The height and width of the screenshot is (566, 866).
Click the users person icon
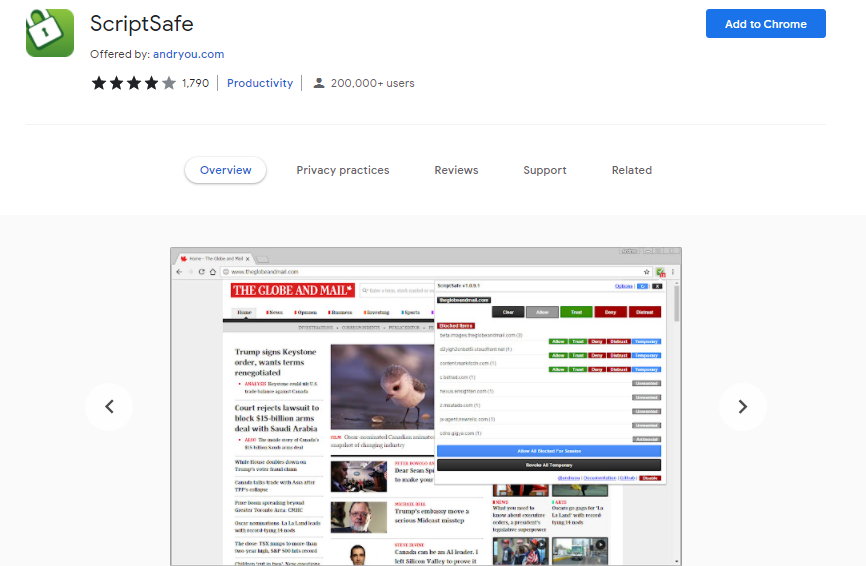point(319,83)
